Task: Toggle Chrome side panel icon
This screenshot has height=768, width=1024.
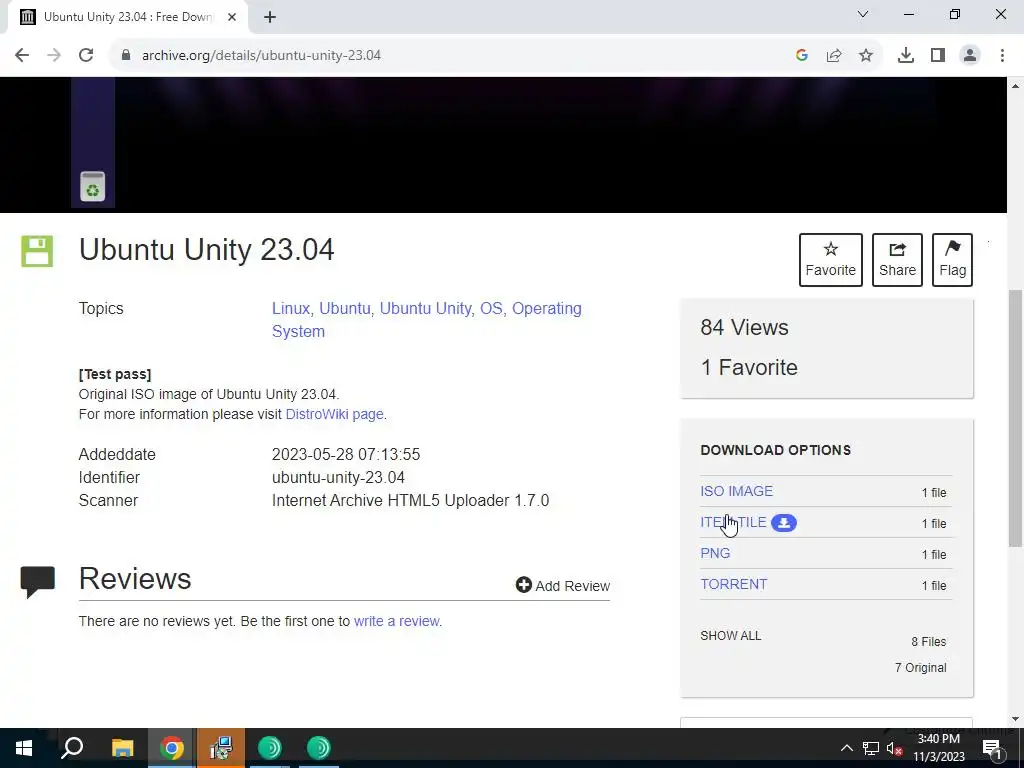Action: click(x=938, y=56)
